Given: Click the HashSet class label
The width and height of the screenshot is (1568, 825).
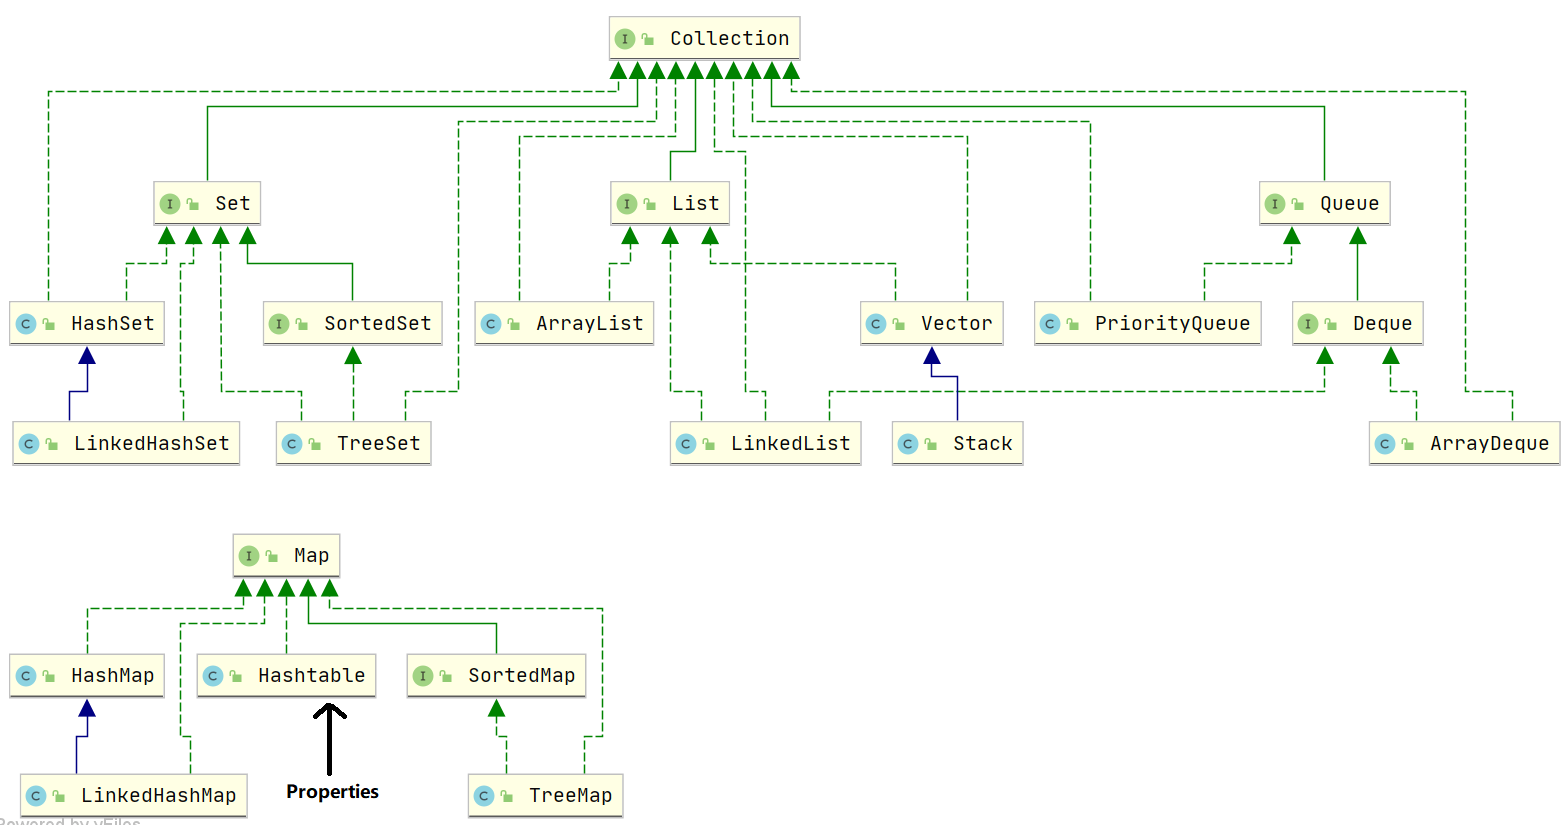Looking at the screenshot, I should 113,323.
